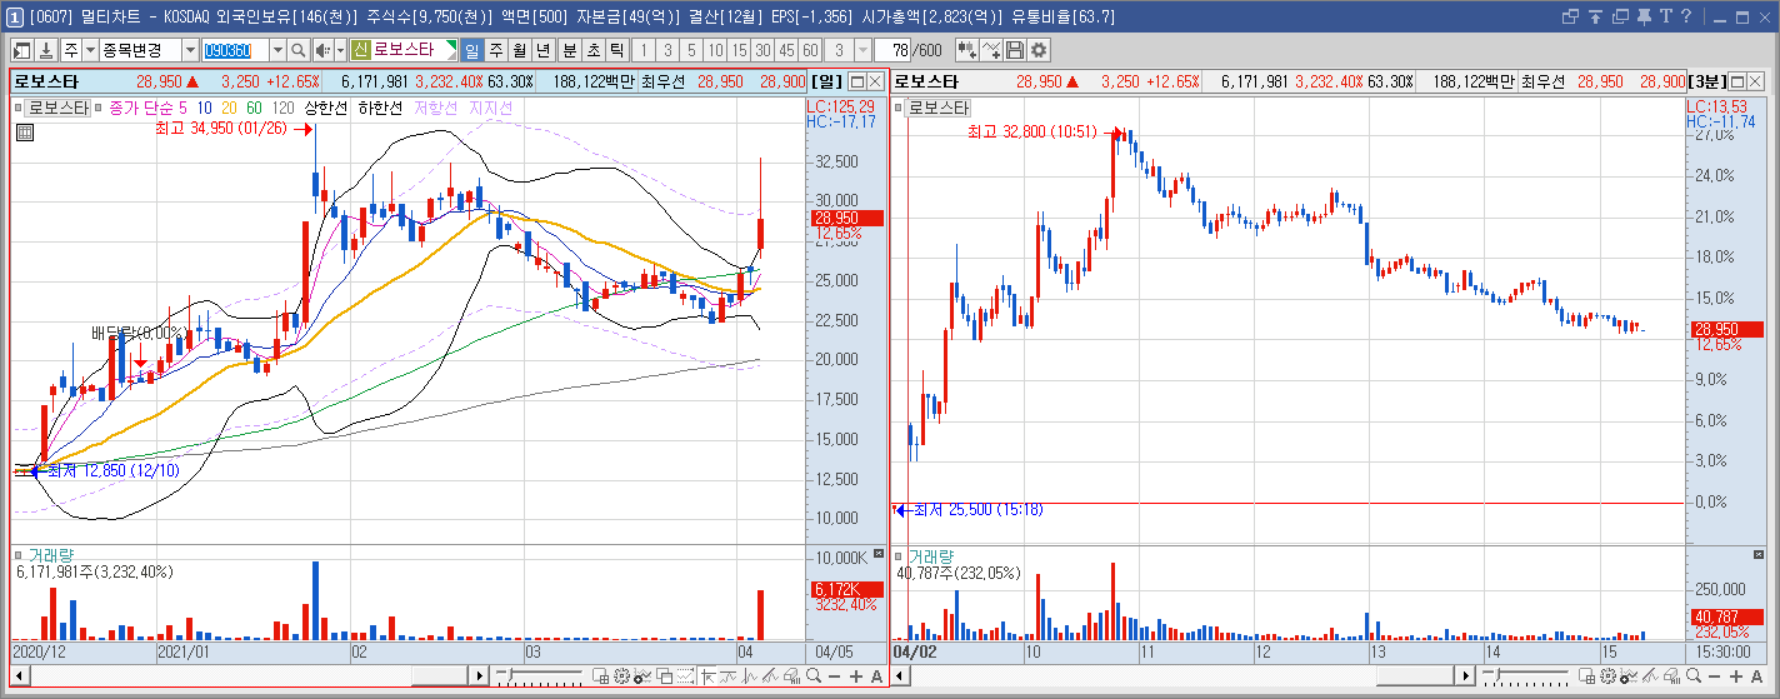The height and width of the screenshot is (699, 1780).
Task: Click the A auto-scale icon under 3-minute chart
Action: point(1757,677)
